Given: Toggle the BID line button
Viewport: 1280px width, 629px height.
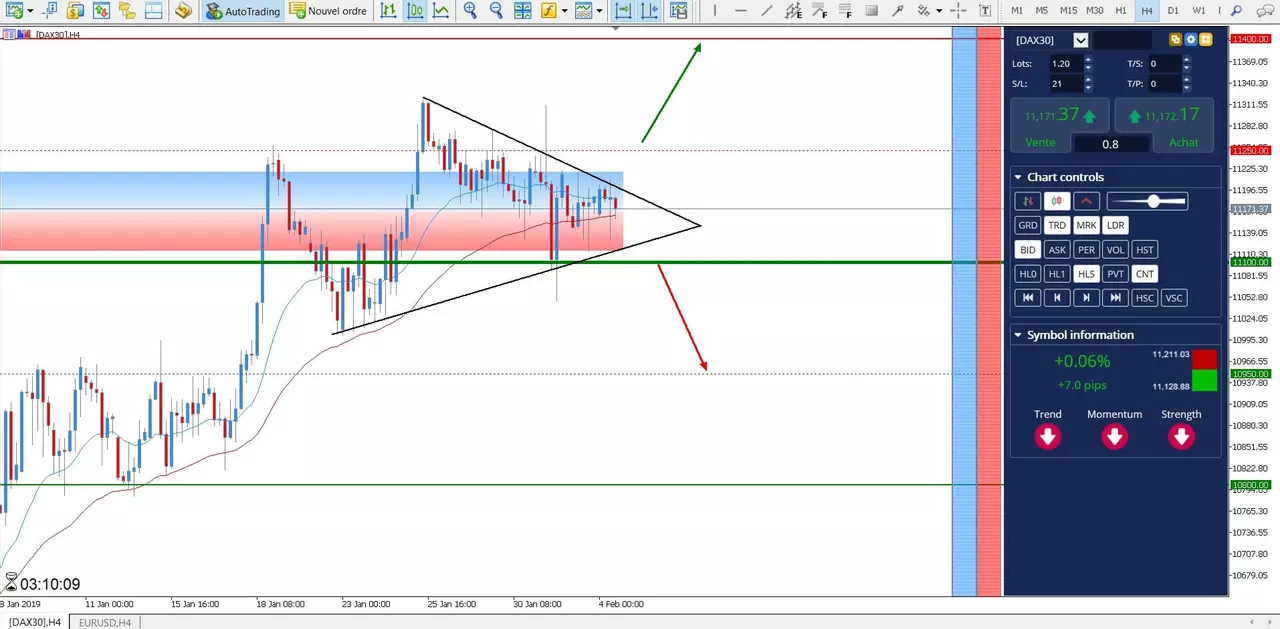Looking at the screenshot, I should click(1027, 250).
